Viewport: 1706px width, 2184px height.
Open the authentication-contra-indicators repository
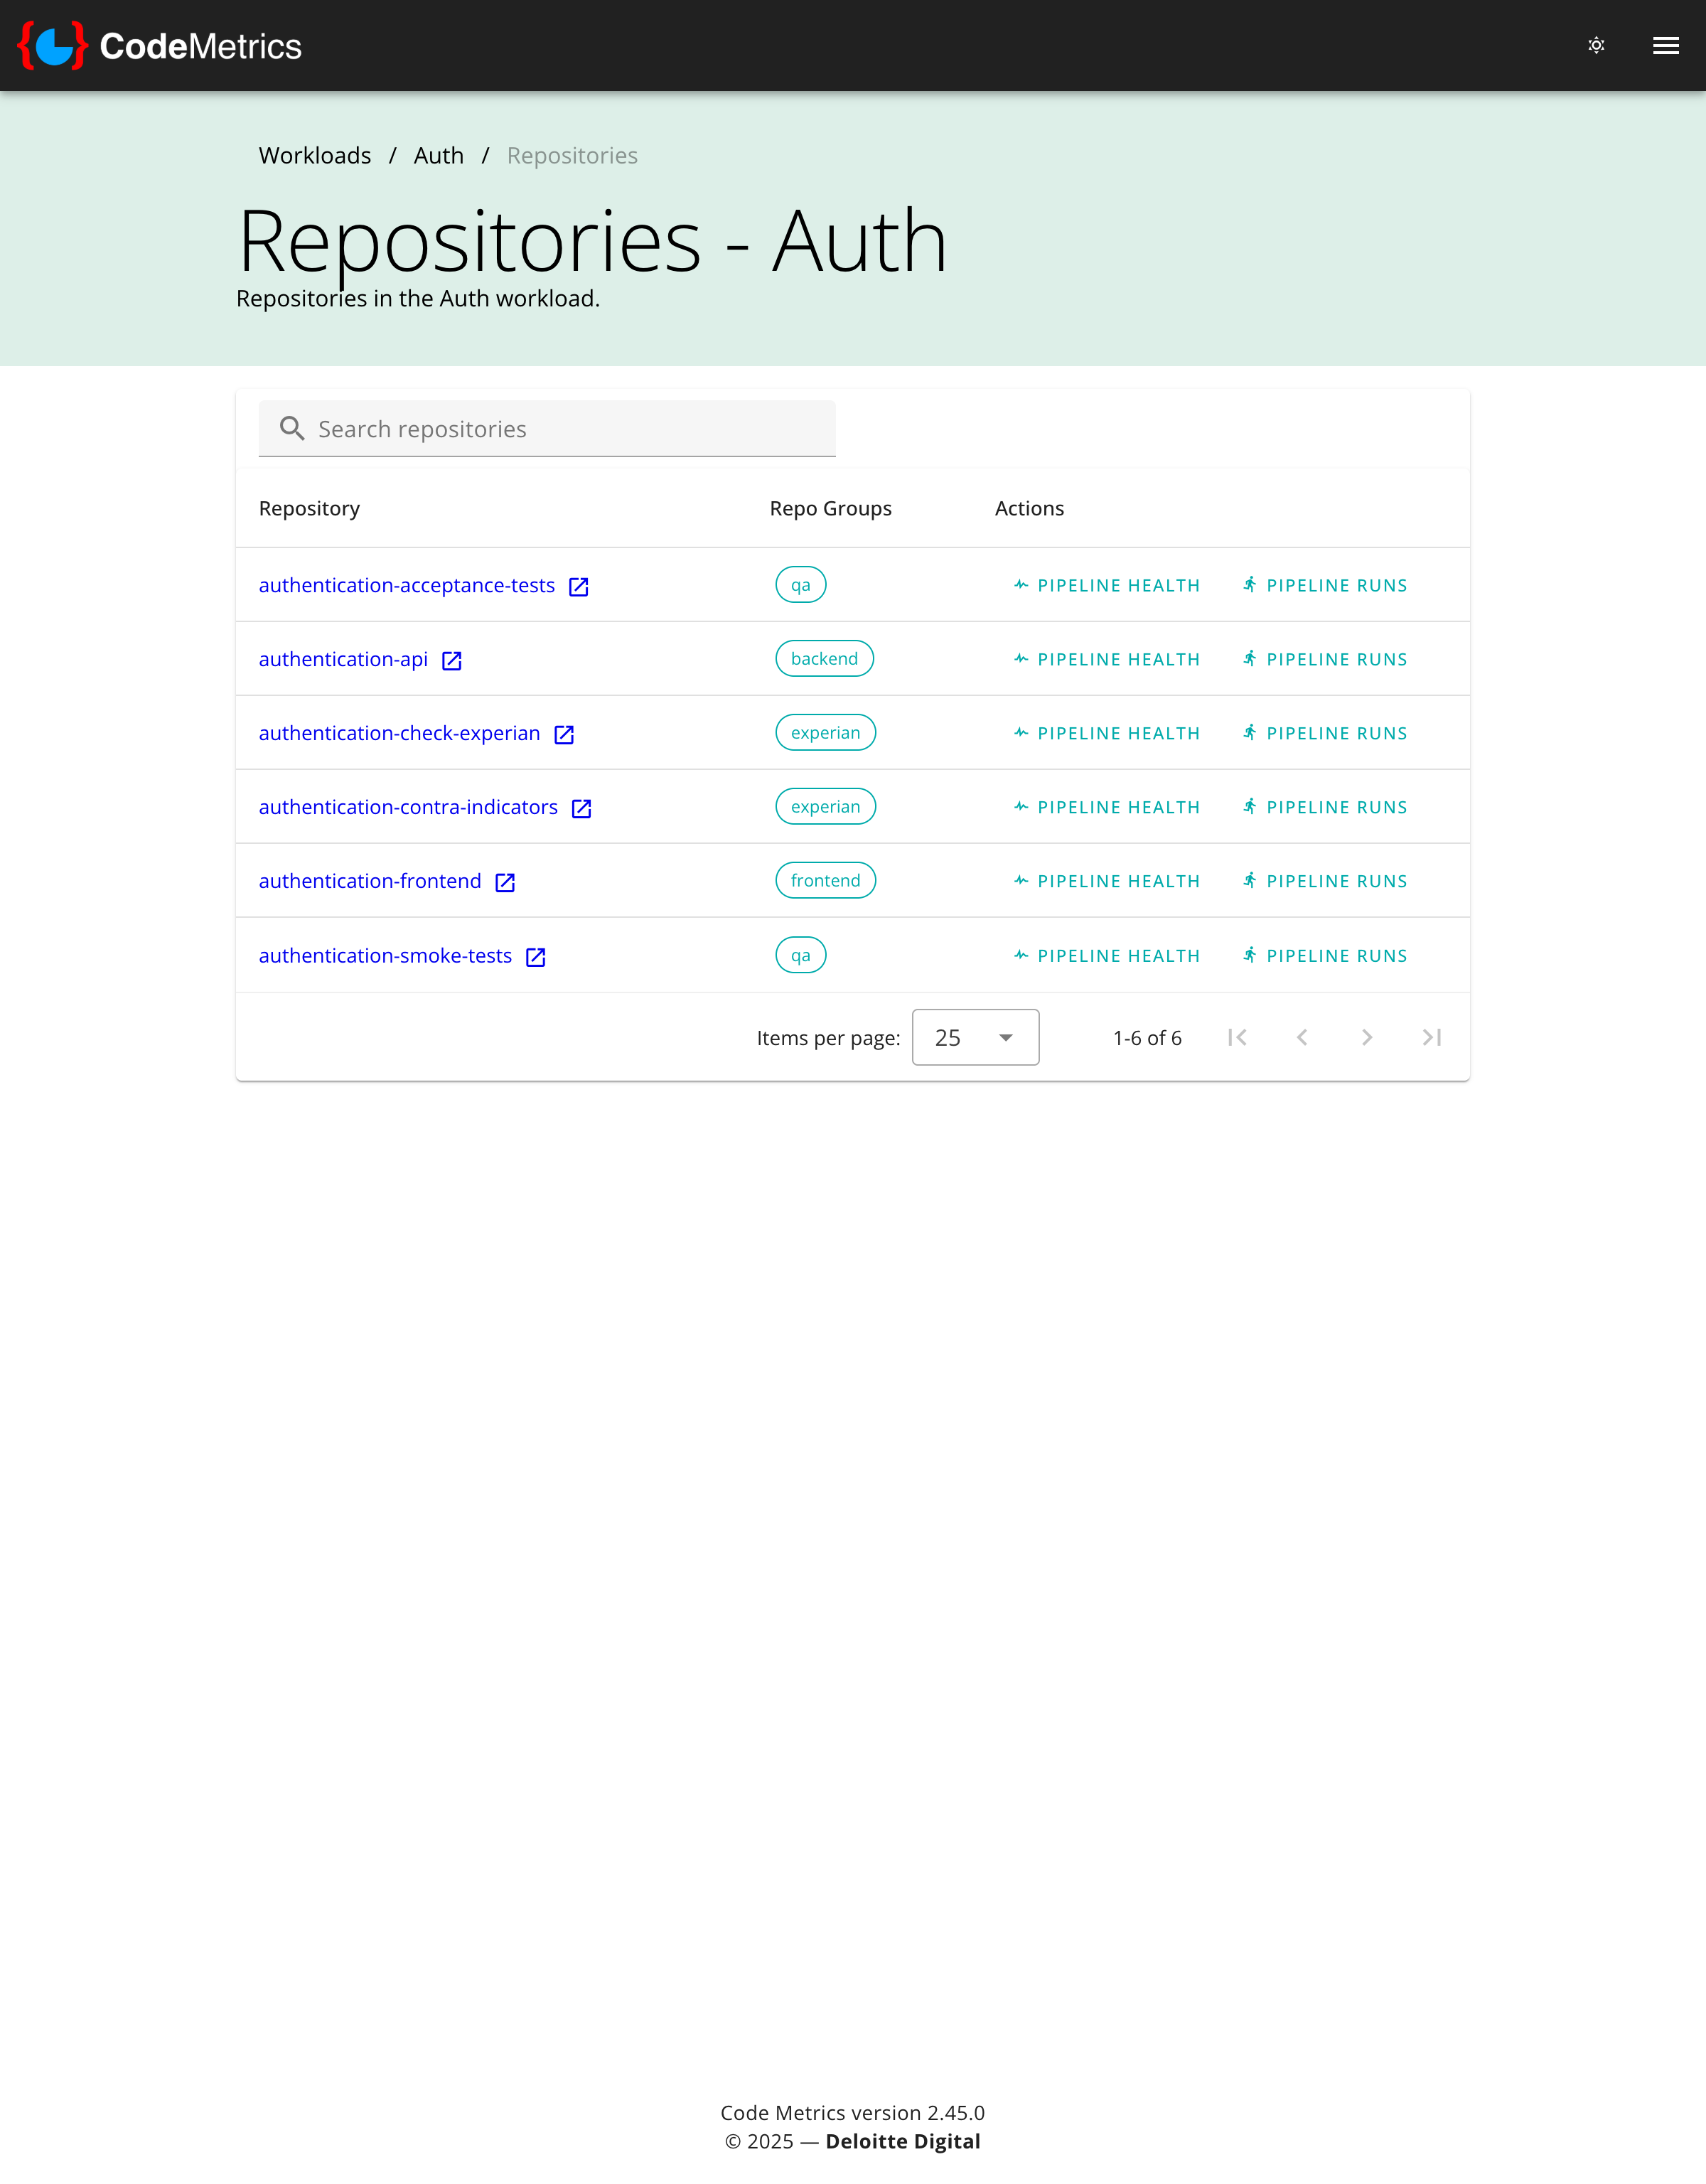point(407,806)
